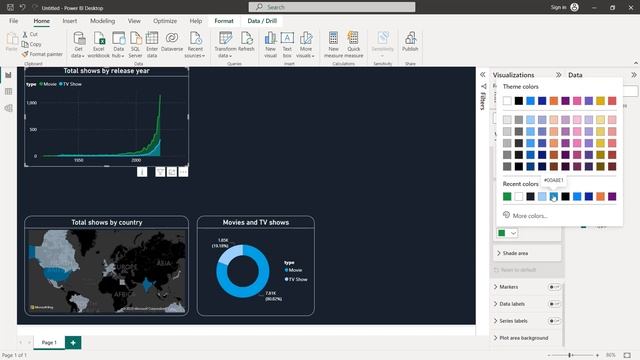Switch to the Optimize tab

pyautogui.click(x=165, y=21)
